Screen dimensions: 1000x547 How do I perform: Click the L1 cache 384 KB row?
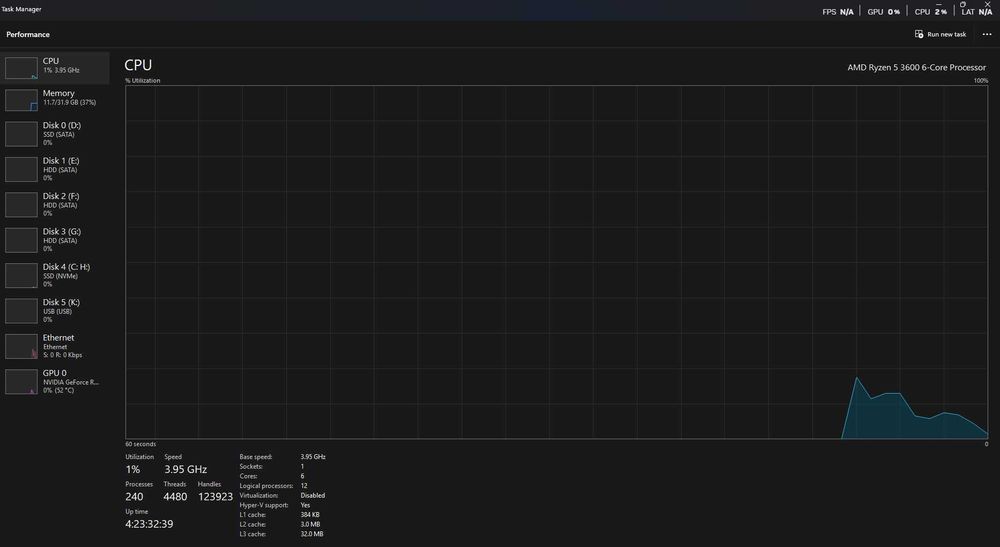[279, 514]
